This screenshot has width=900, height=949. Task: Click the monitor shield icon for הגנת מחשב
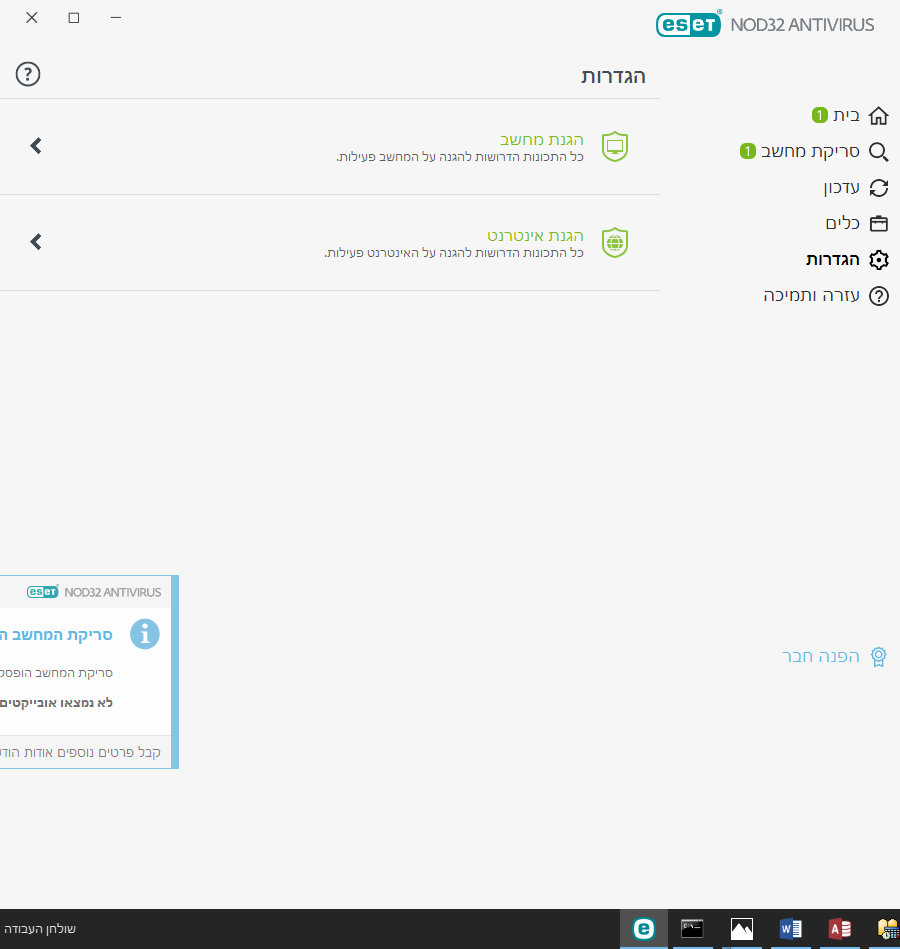pyautogui.click(x=615, y=146)
